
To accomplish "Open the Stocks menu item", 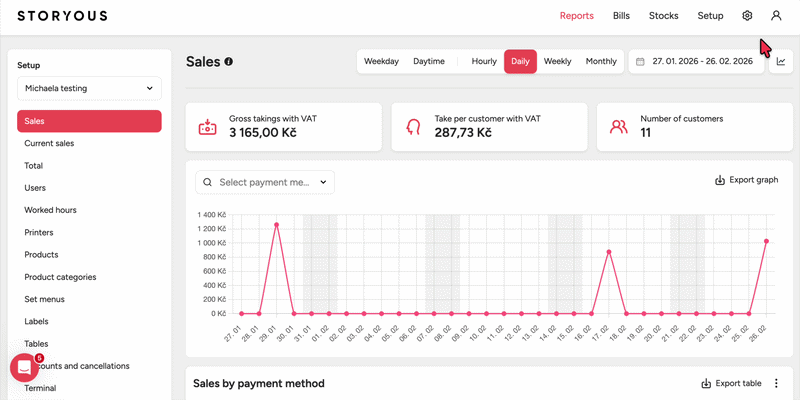I will pos(663,16).
